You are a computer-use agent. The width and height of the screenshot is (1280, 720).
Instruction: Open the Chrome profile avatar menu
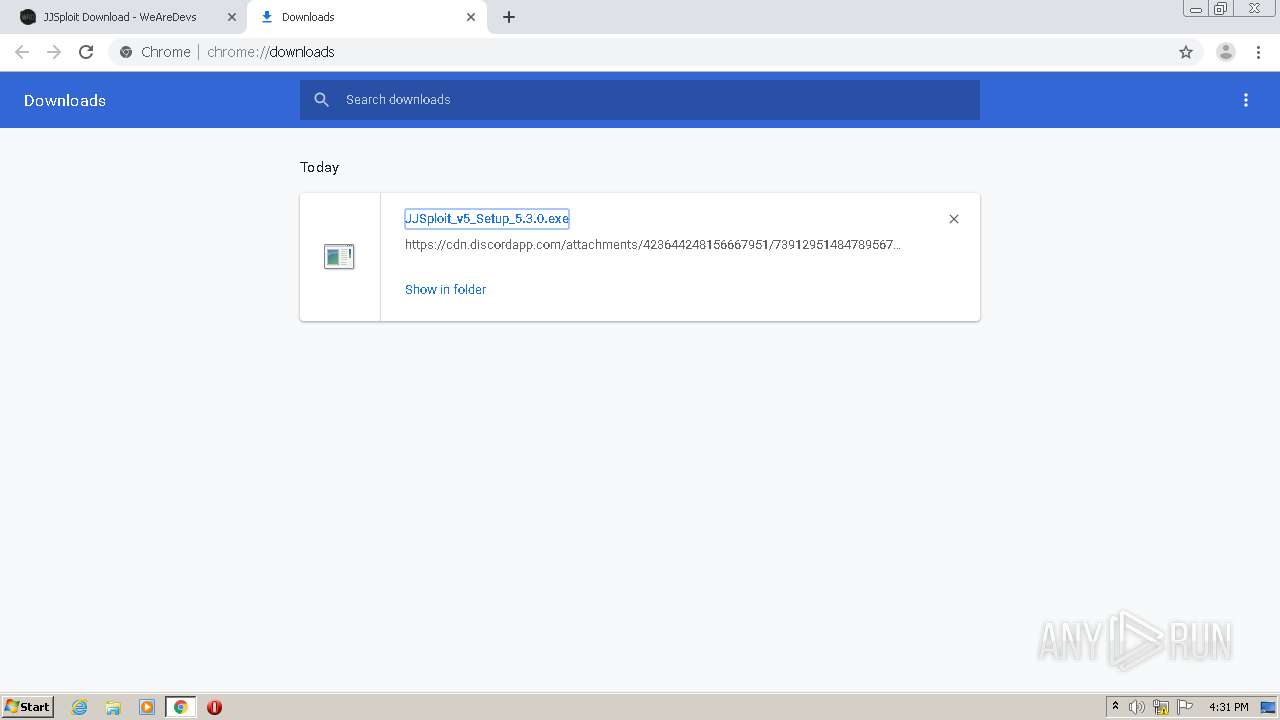(x=1226, y=52)
